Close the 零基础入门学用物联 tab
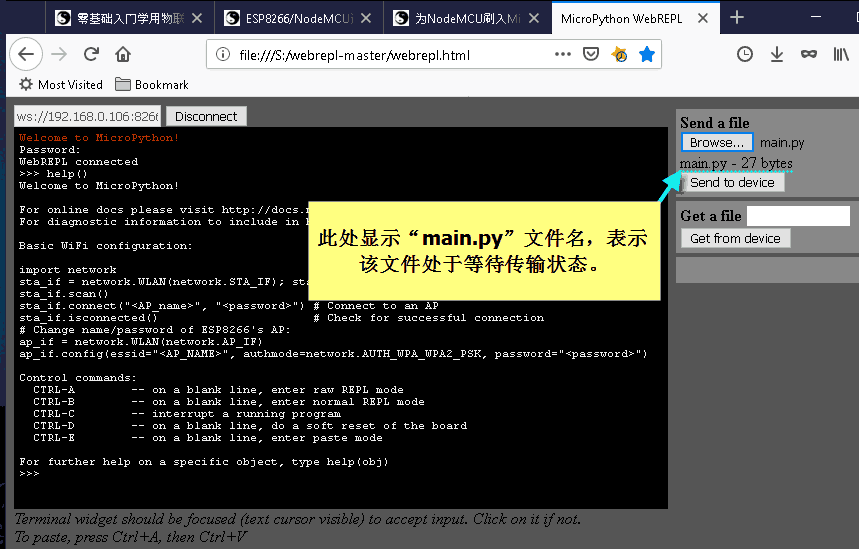The image size is (859, 549). coord(197,18)
